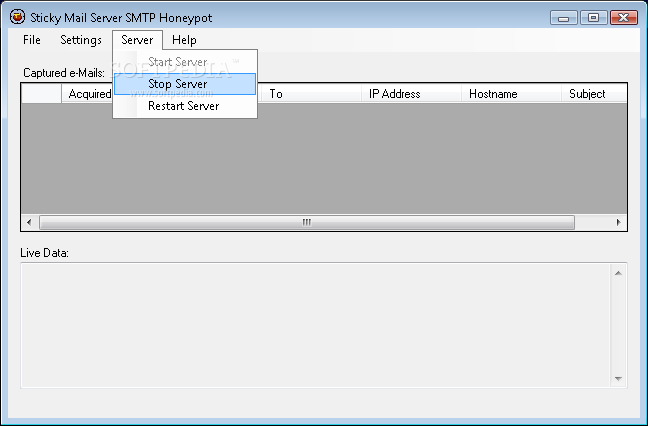Close the open Server menu
This screenshot has width=648, height=426.
click(137, 40)
